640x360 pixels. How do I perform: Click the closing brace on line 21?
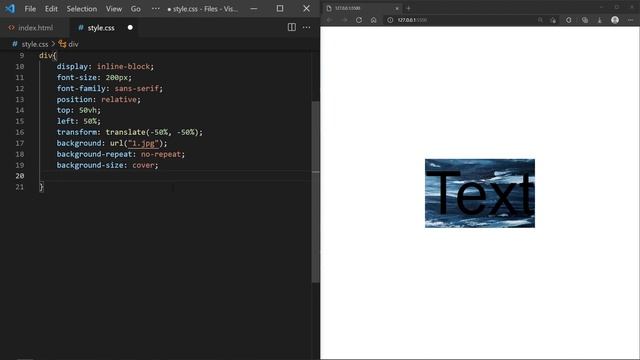pyautogui.click(x=41, y=187)
